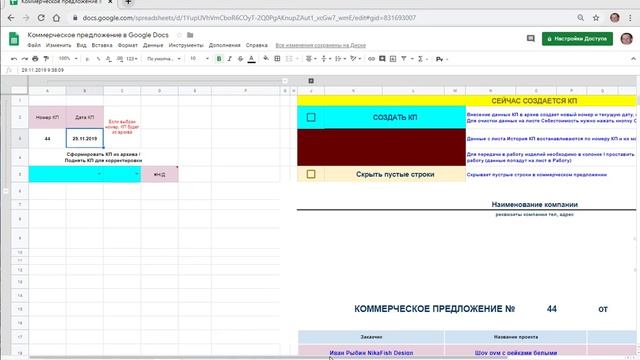Click the Undo icon

[x=14, y=59]
